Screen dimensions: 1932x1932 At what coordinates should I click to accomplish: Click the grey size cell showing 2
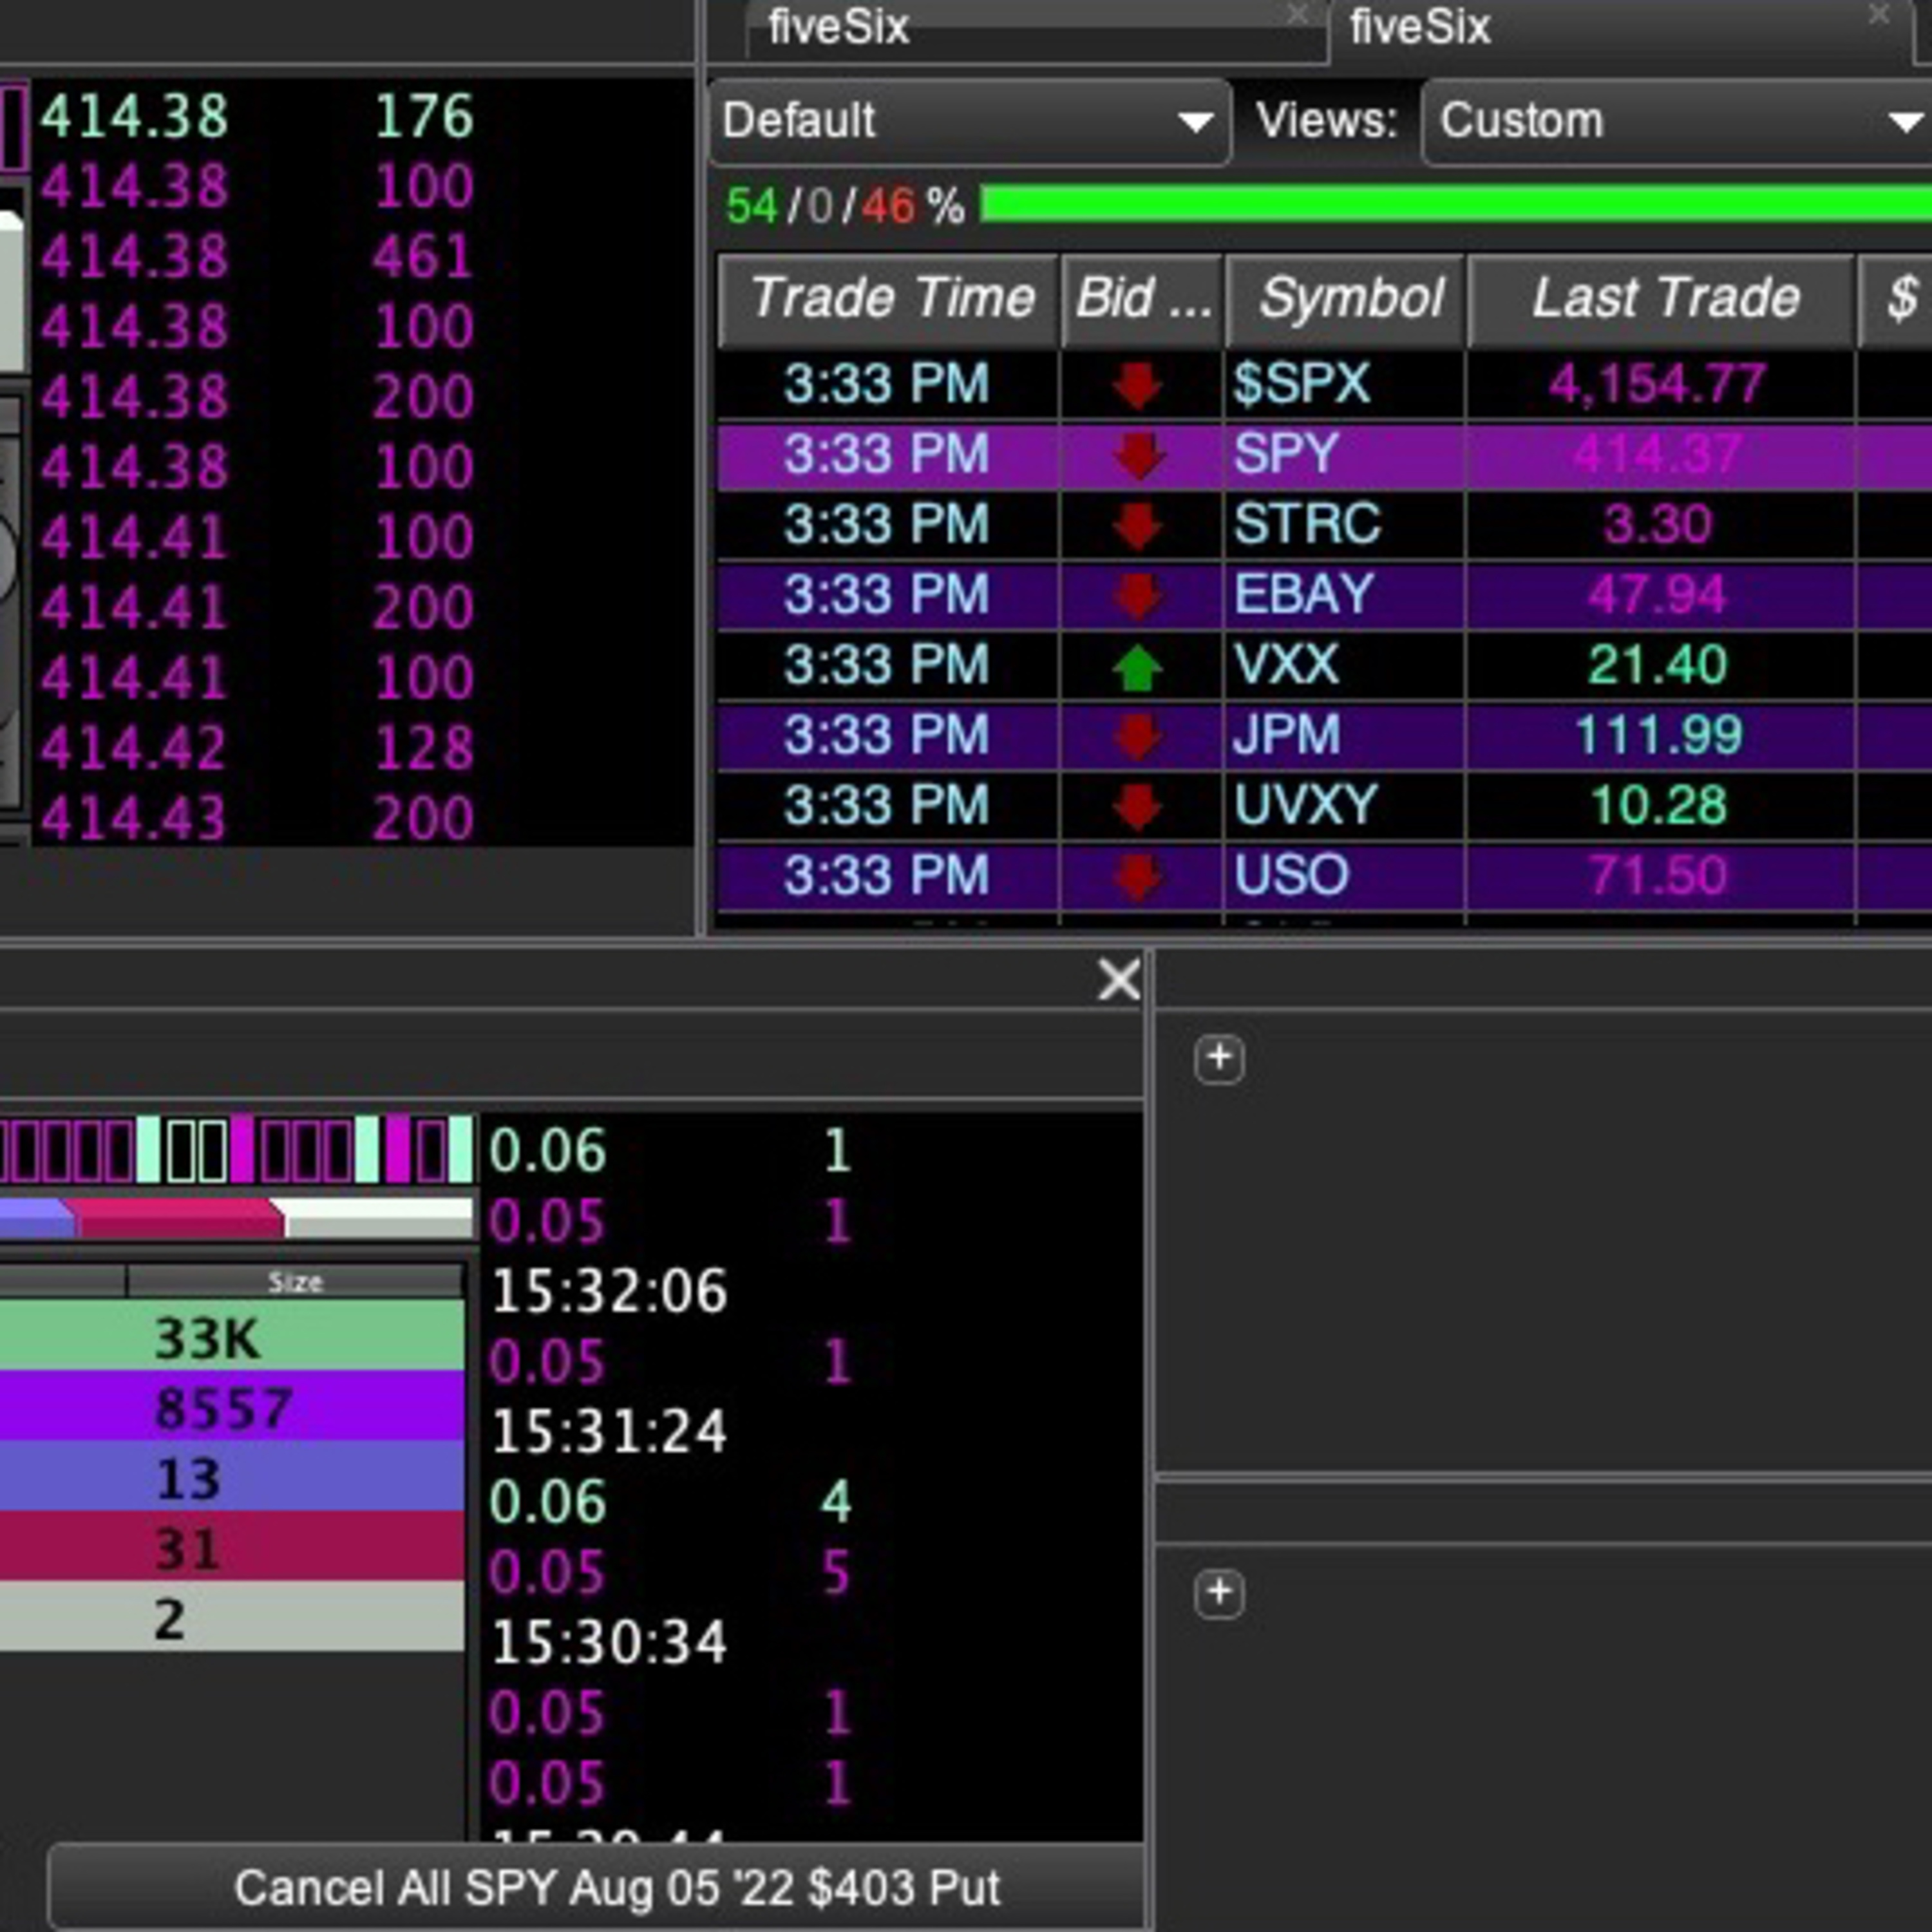[x=232, y=1617]
